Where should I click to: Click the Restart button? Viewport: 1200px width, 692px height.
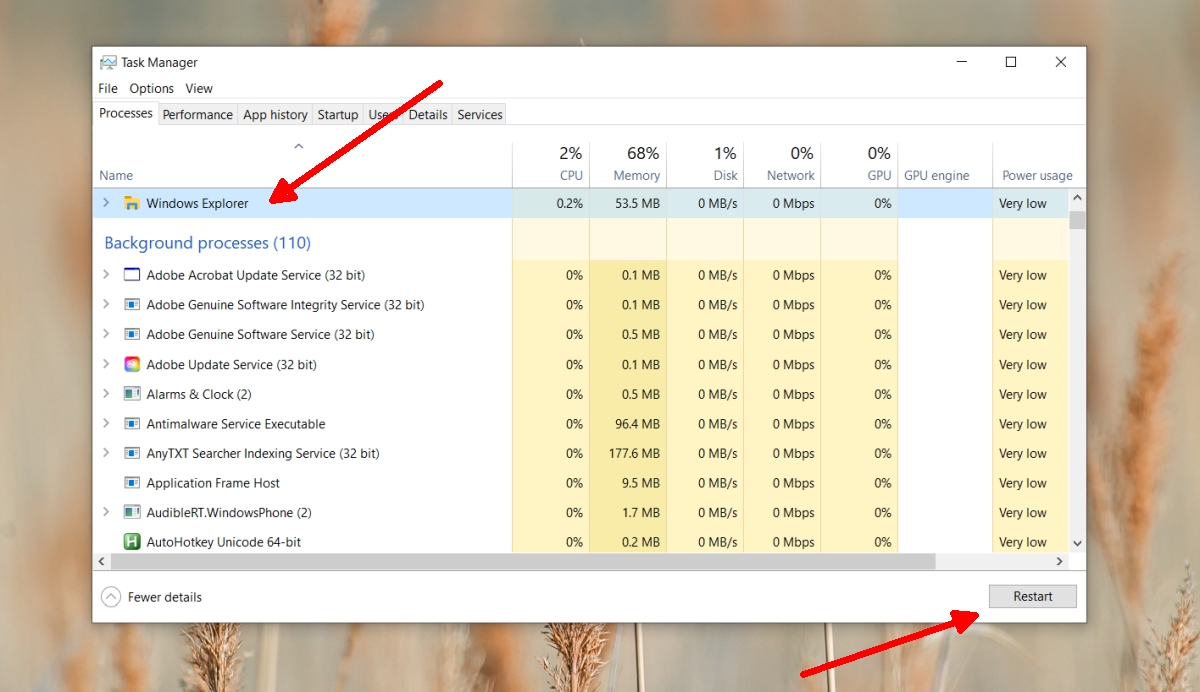pyautogui.click(x=1033, y=596)
